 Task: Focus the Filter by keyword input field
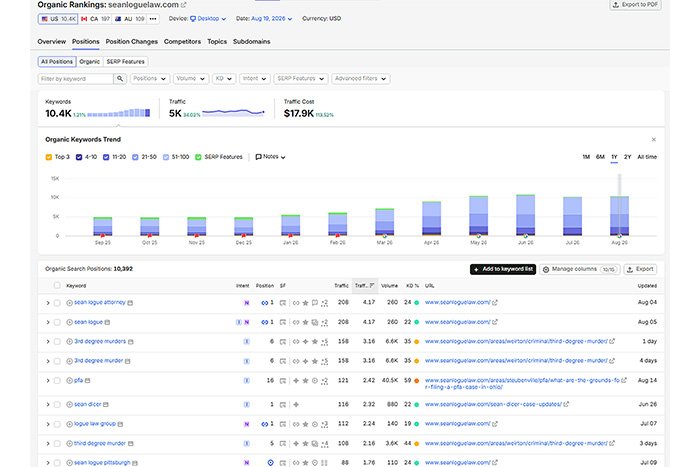click(x=75, y=79)
